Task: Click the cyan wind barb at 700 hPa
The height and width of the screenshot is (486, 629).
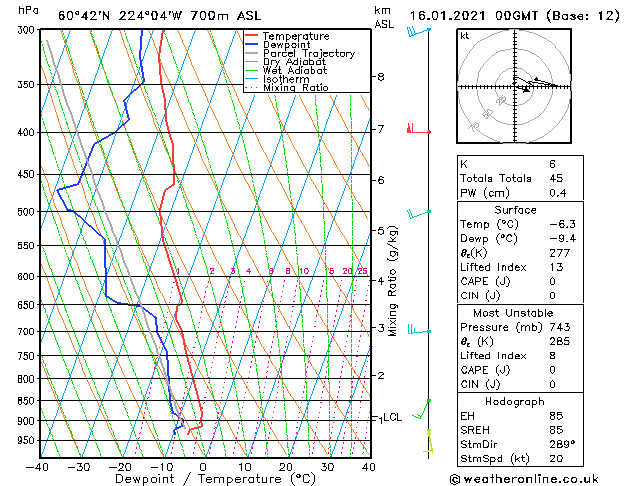Action: (x=419, y=330)
